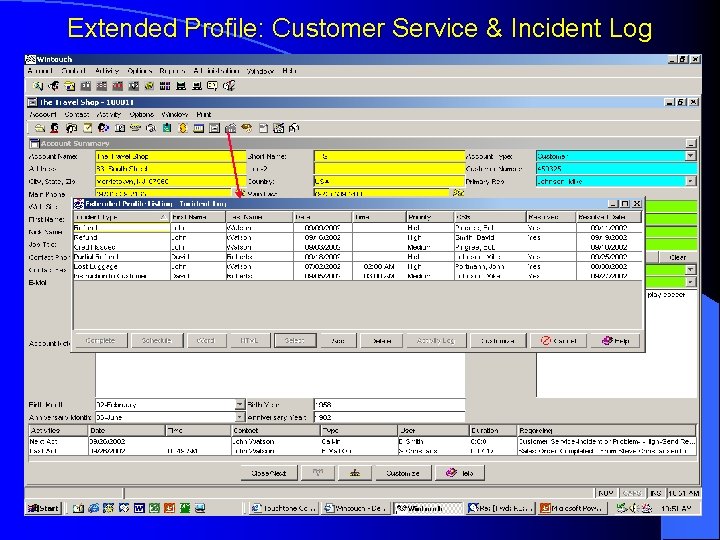
Task: Click the last icon in Travel Shop toolbar
Action: (x=294, y=129)
